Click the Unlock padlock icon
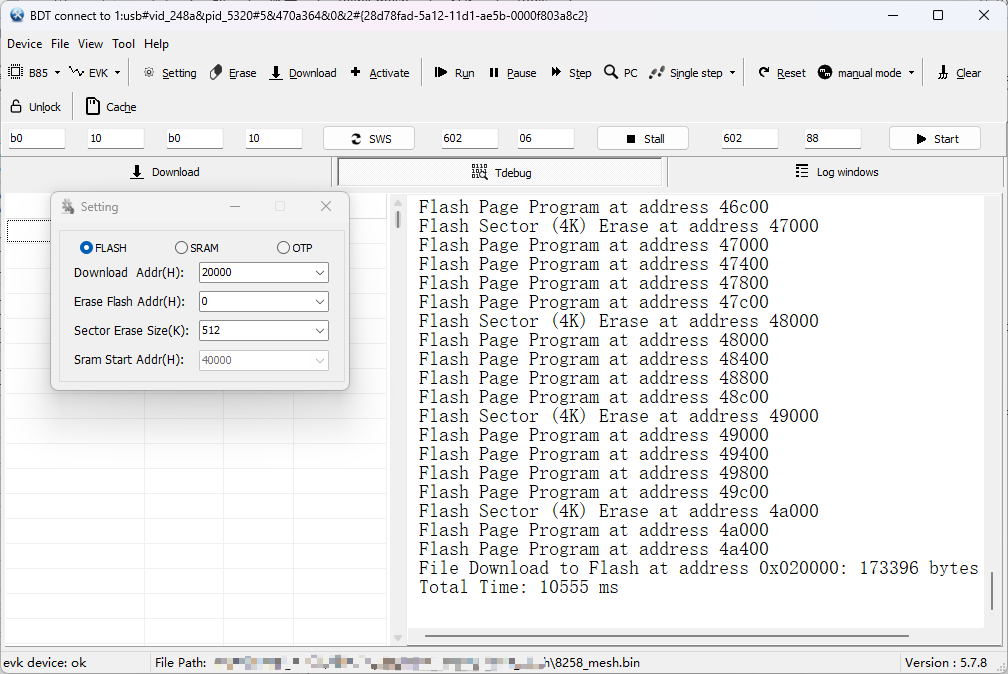The image size is (1008, 674). click(x=16, y=107)
